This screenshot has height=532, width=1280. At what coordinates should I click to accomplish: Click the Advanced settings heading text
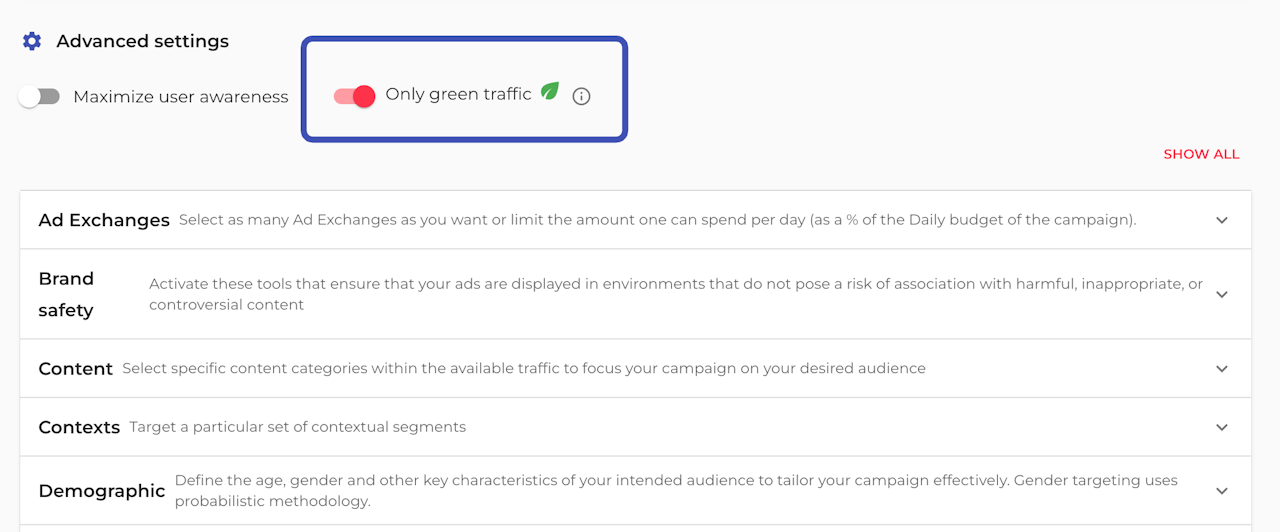[x=142, y=41]
